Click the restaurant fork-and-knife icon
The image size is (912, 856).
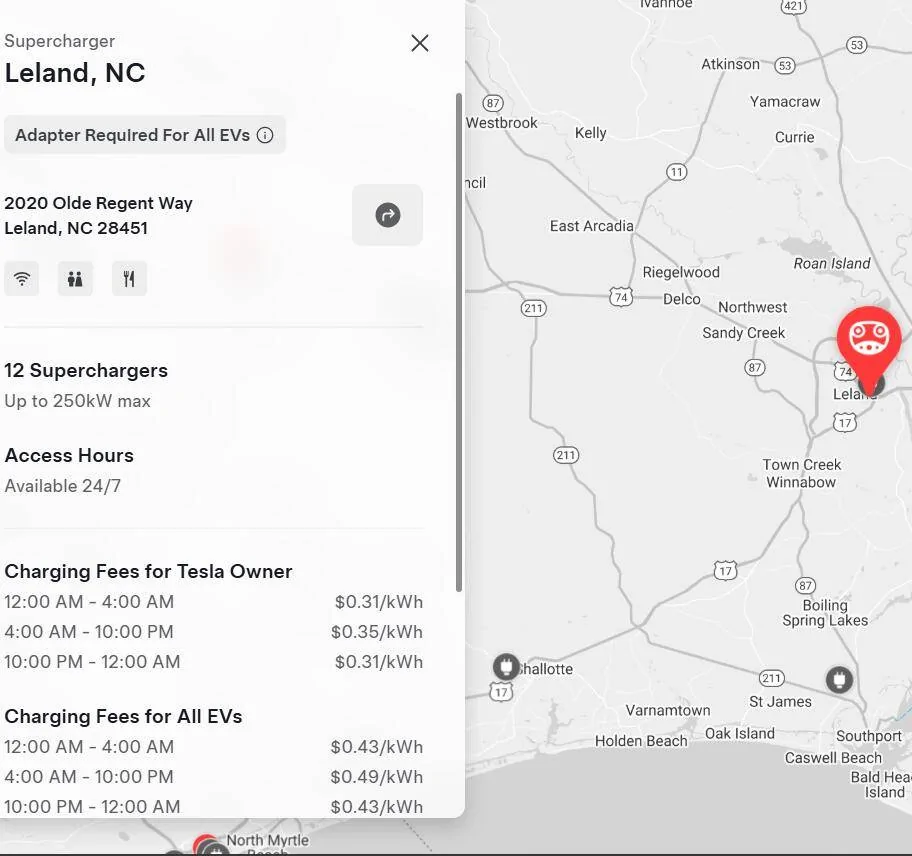pyautogui.click(x=129, y=279)
